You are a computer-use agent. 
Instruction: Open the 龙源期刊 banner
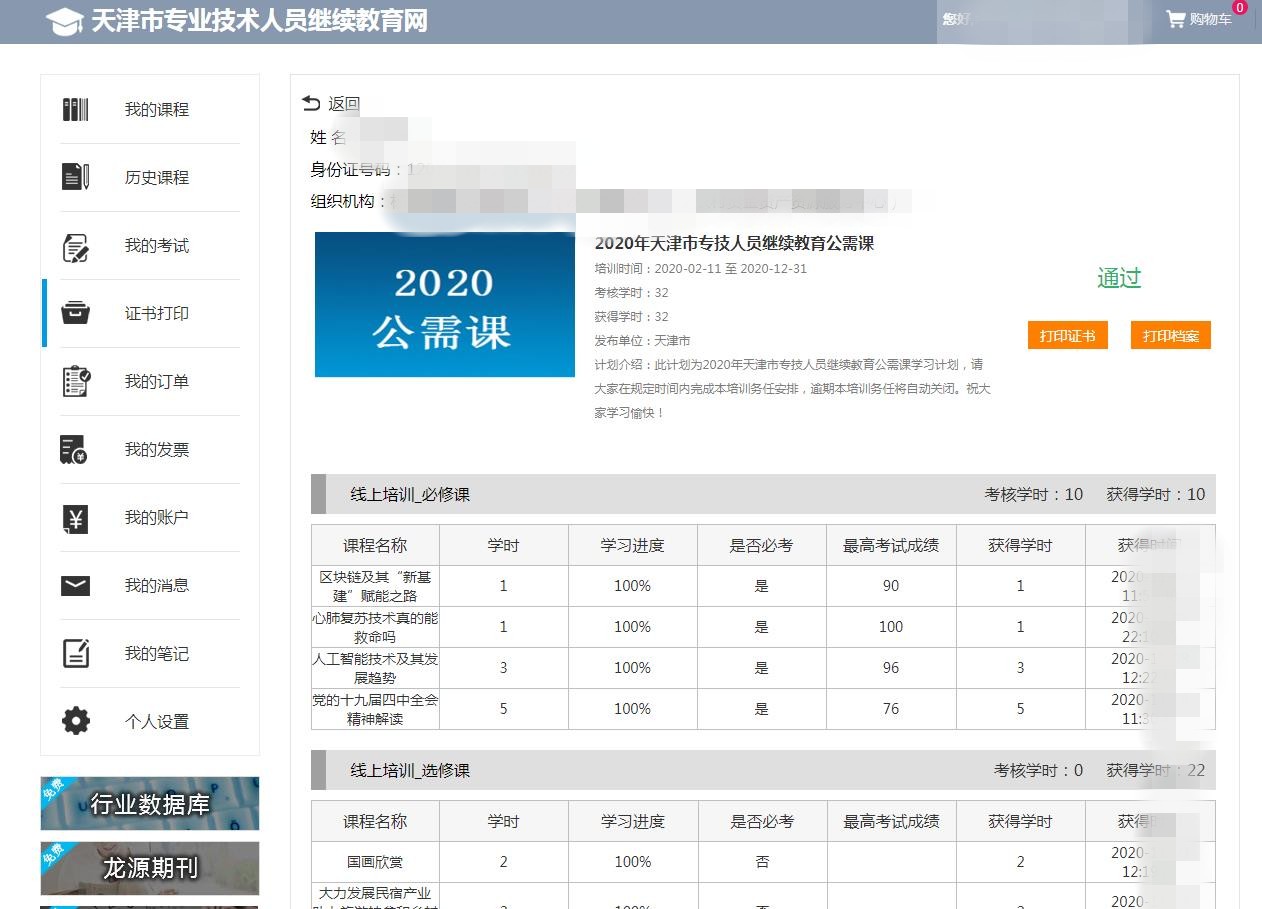coord(150,868)
